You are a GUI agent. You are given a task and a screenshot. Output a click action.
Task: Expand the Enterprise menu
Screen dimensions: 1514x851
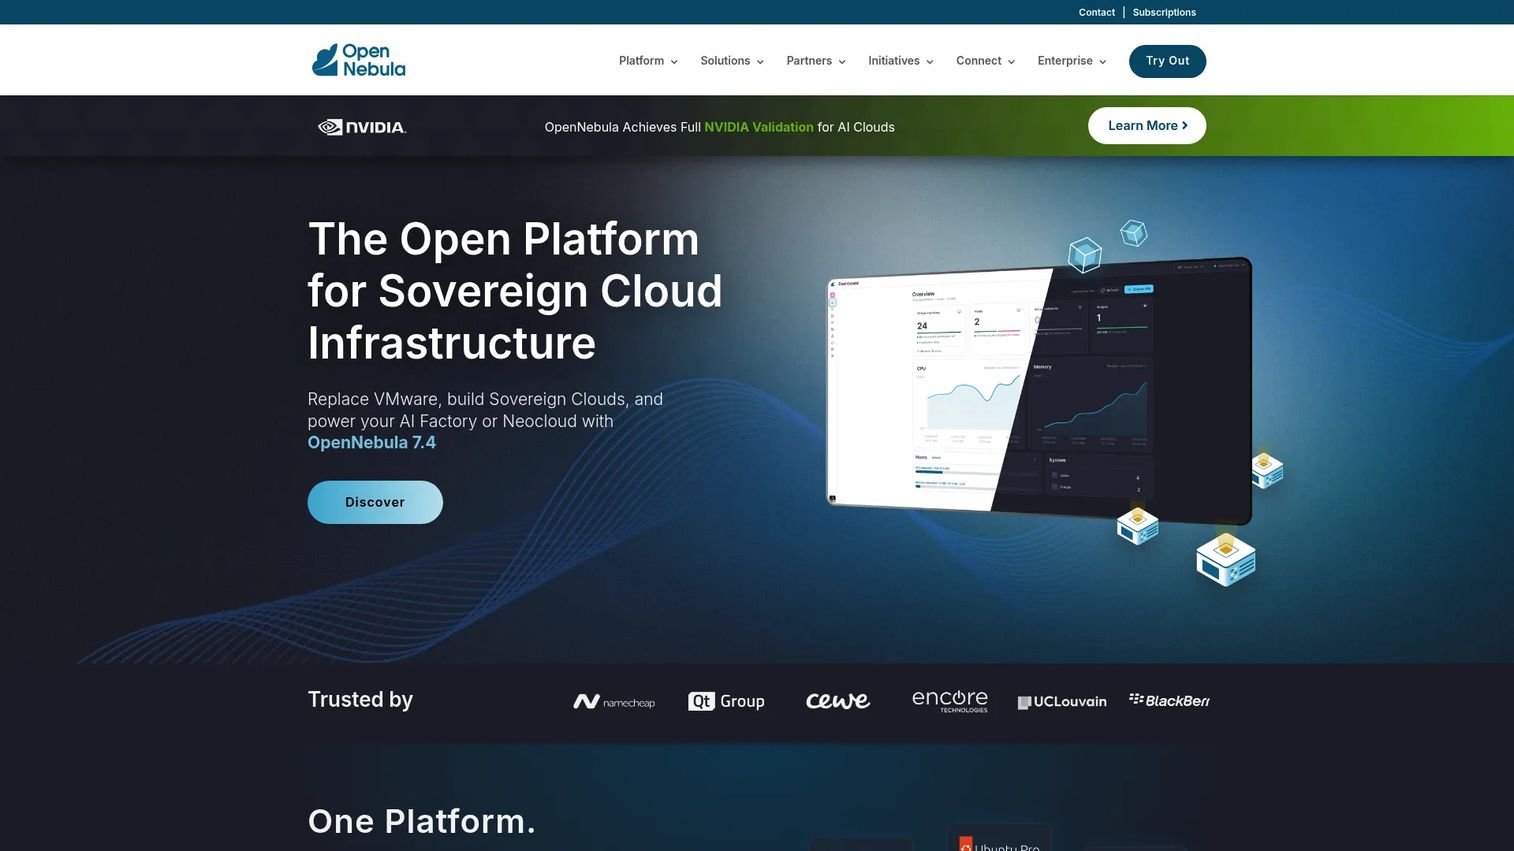tap(1072, 61)
